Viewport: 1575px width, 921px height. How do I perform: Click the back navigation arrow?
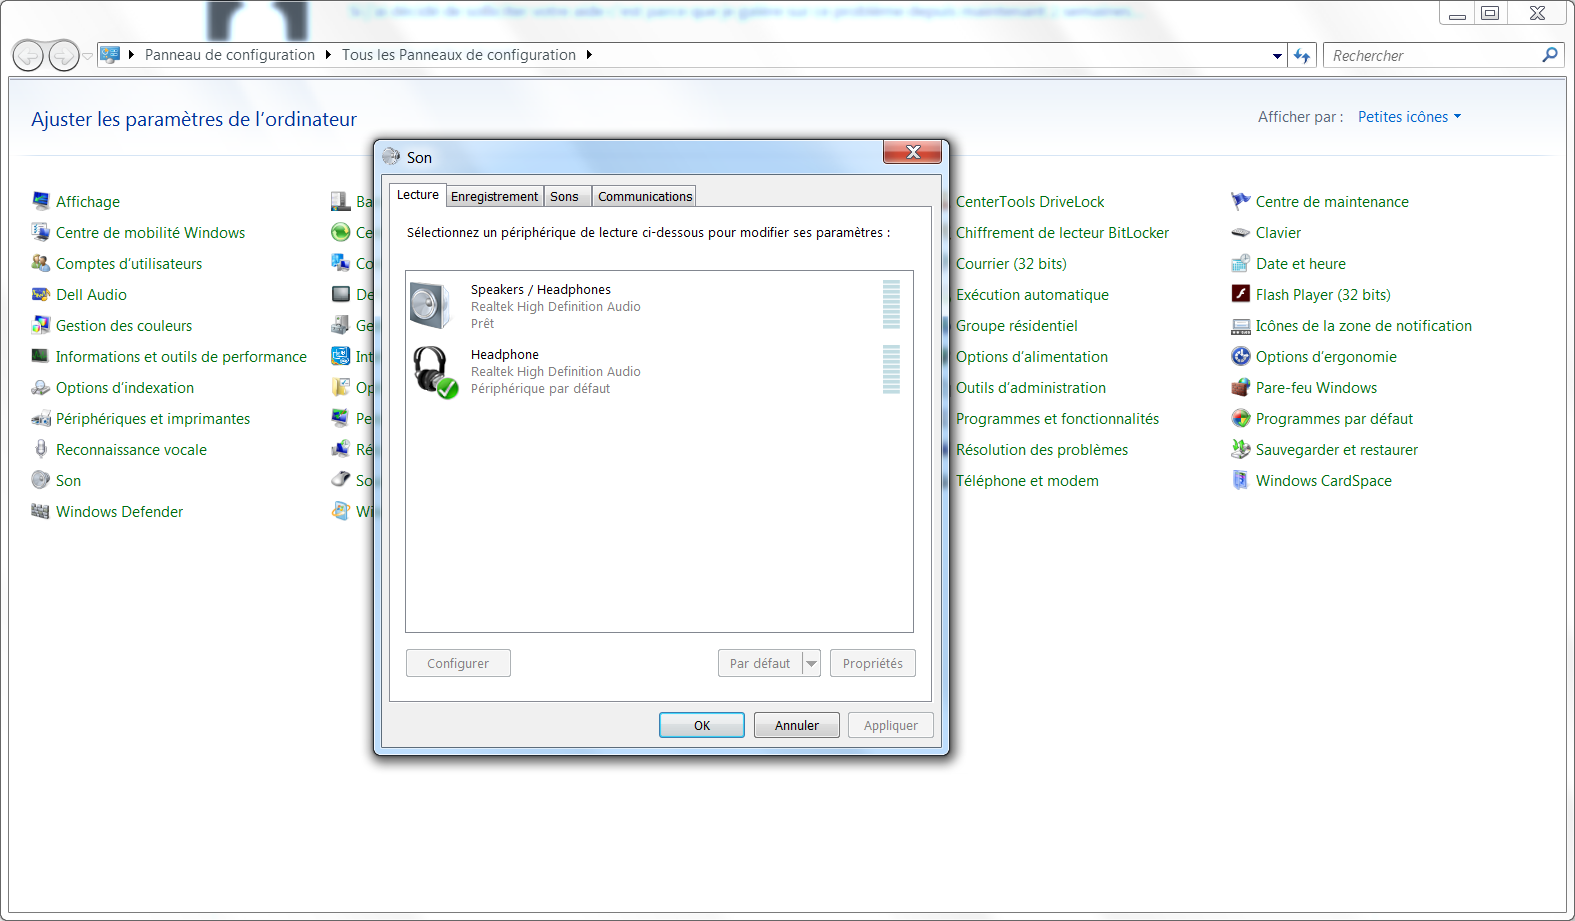[28, 55]
